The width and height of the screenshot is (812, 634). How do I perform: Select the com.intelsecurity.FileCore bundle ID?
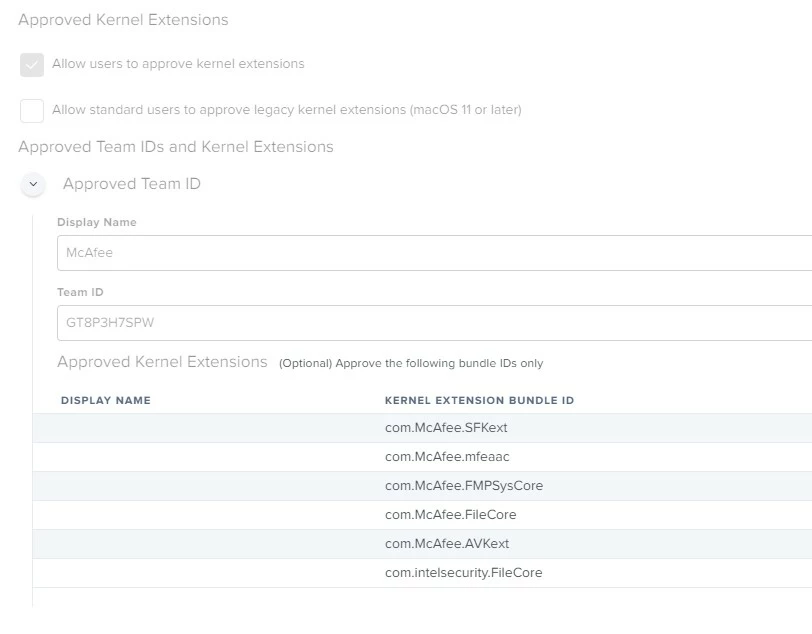[x=463, y=573]
